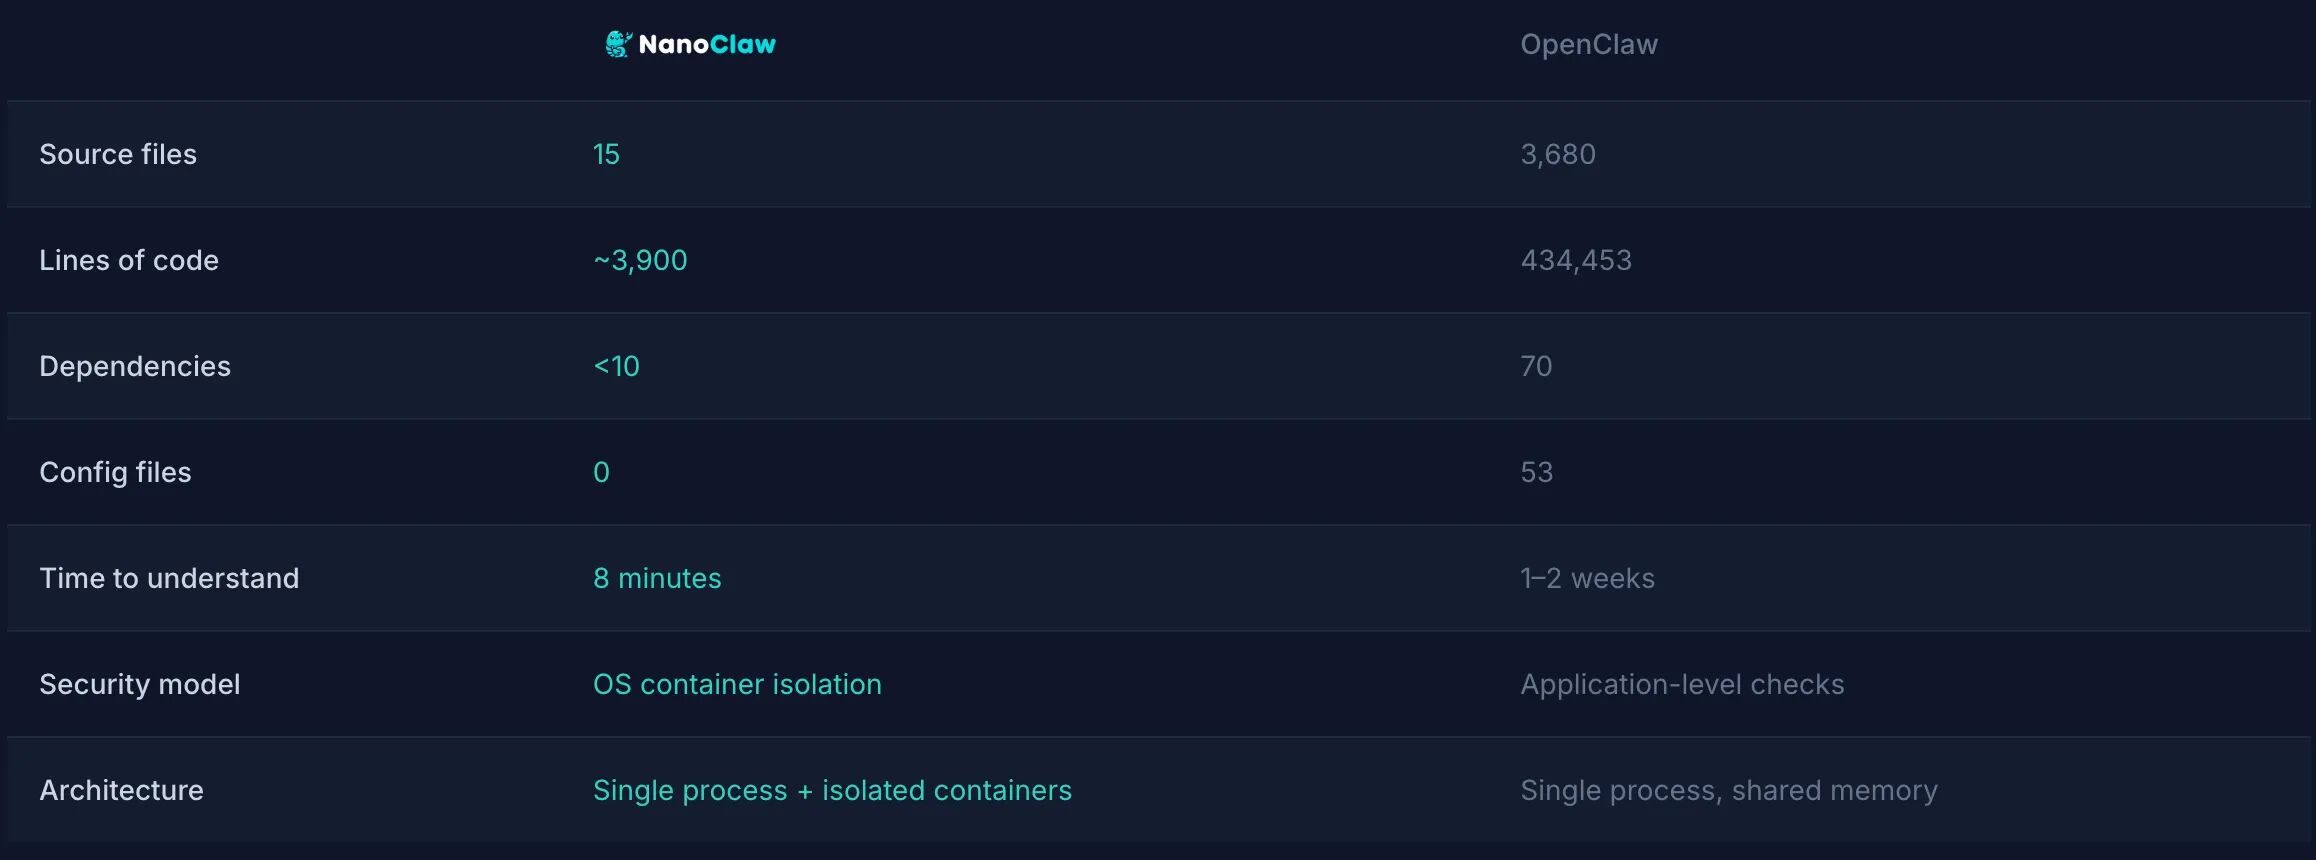Image resolution: width=2316 pixels, height=860 pixels.
Task: Click the <10 dependencies value
Action: click(616, 366)
